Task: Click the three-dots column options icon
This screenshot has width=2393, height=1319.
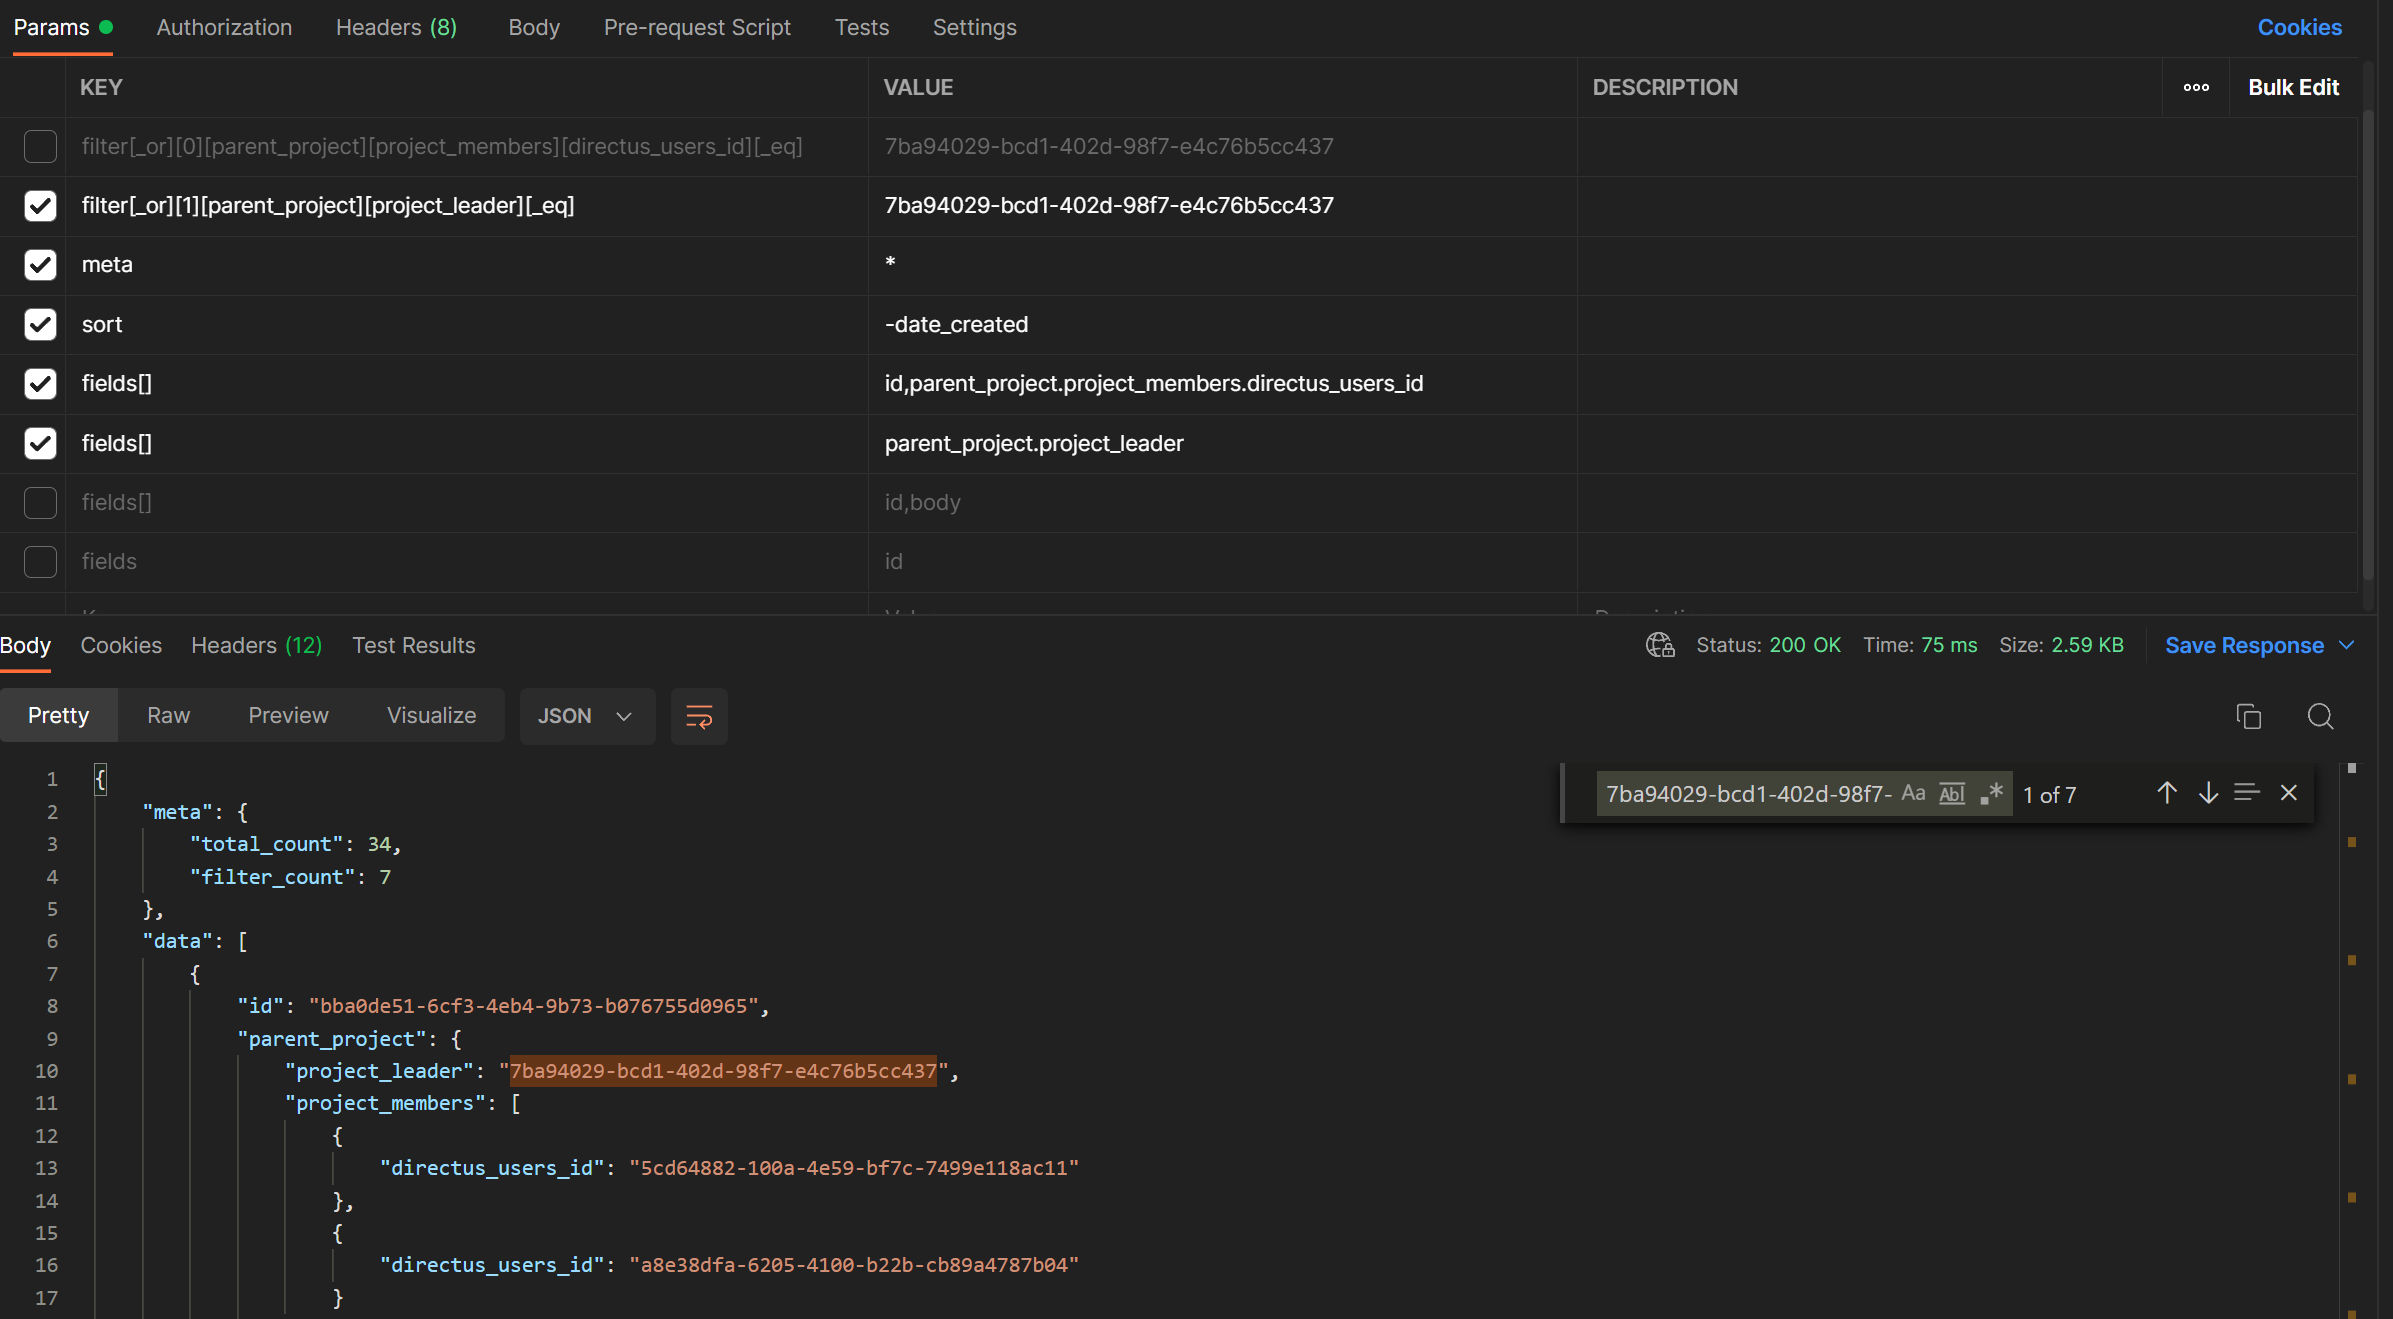Action: point(2196,88)
